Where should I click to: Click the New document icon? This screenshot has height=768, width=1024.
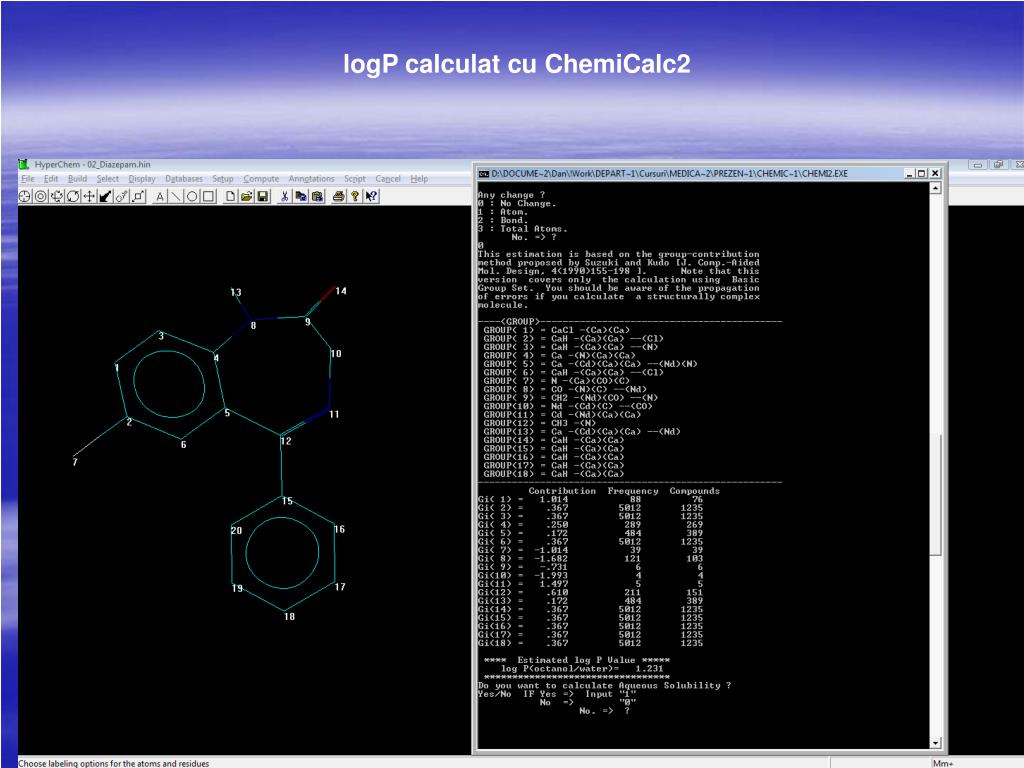230,197
